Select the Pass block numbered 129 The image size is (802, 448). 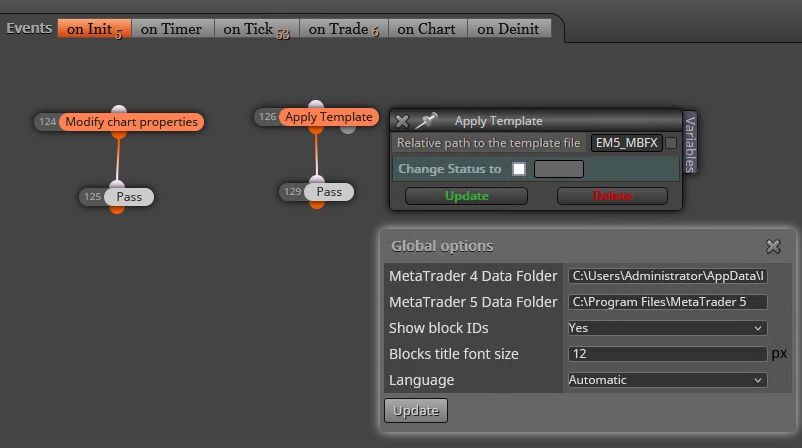pyautogui.click(x=329, y=192)
